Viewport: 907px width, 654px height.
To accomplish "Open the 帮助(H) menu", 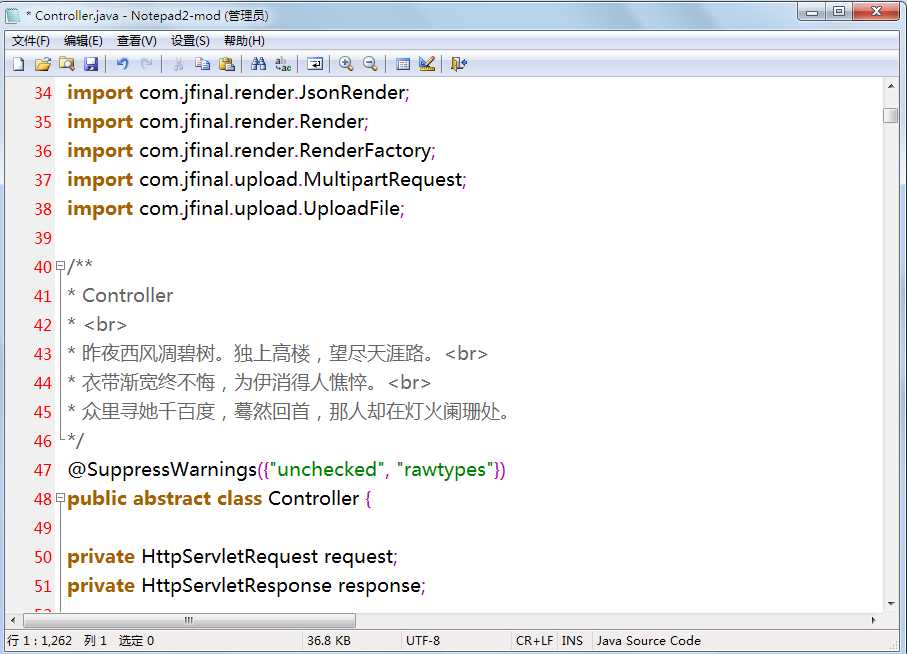I will click(x=244, y=40).
